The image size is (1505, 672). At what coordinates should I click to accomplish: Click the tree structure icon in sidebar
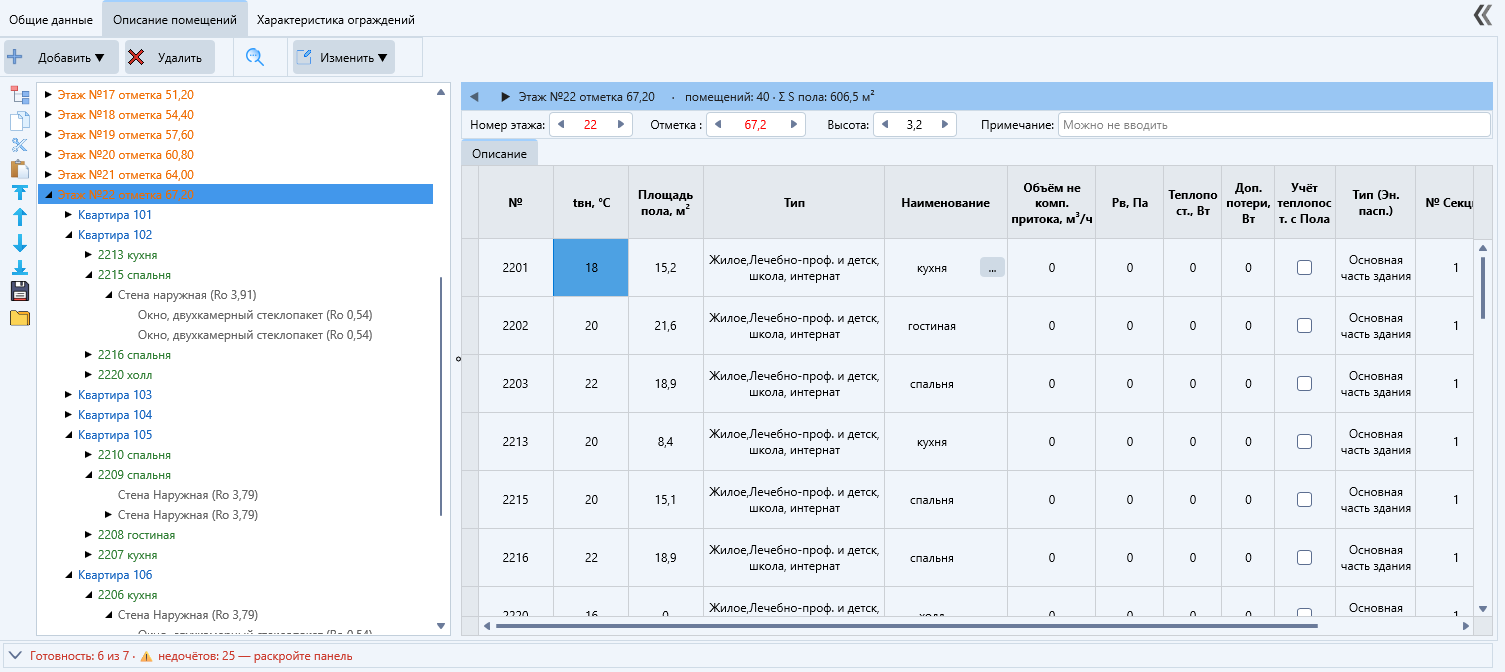tap(19, 96)
